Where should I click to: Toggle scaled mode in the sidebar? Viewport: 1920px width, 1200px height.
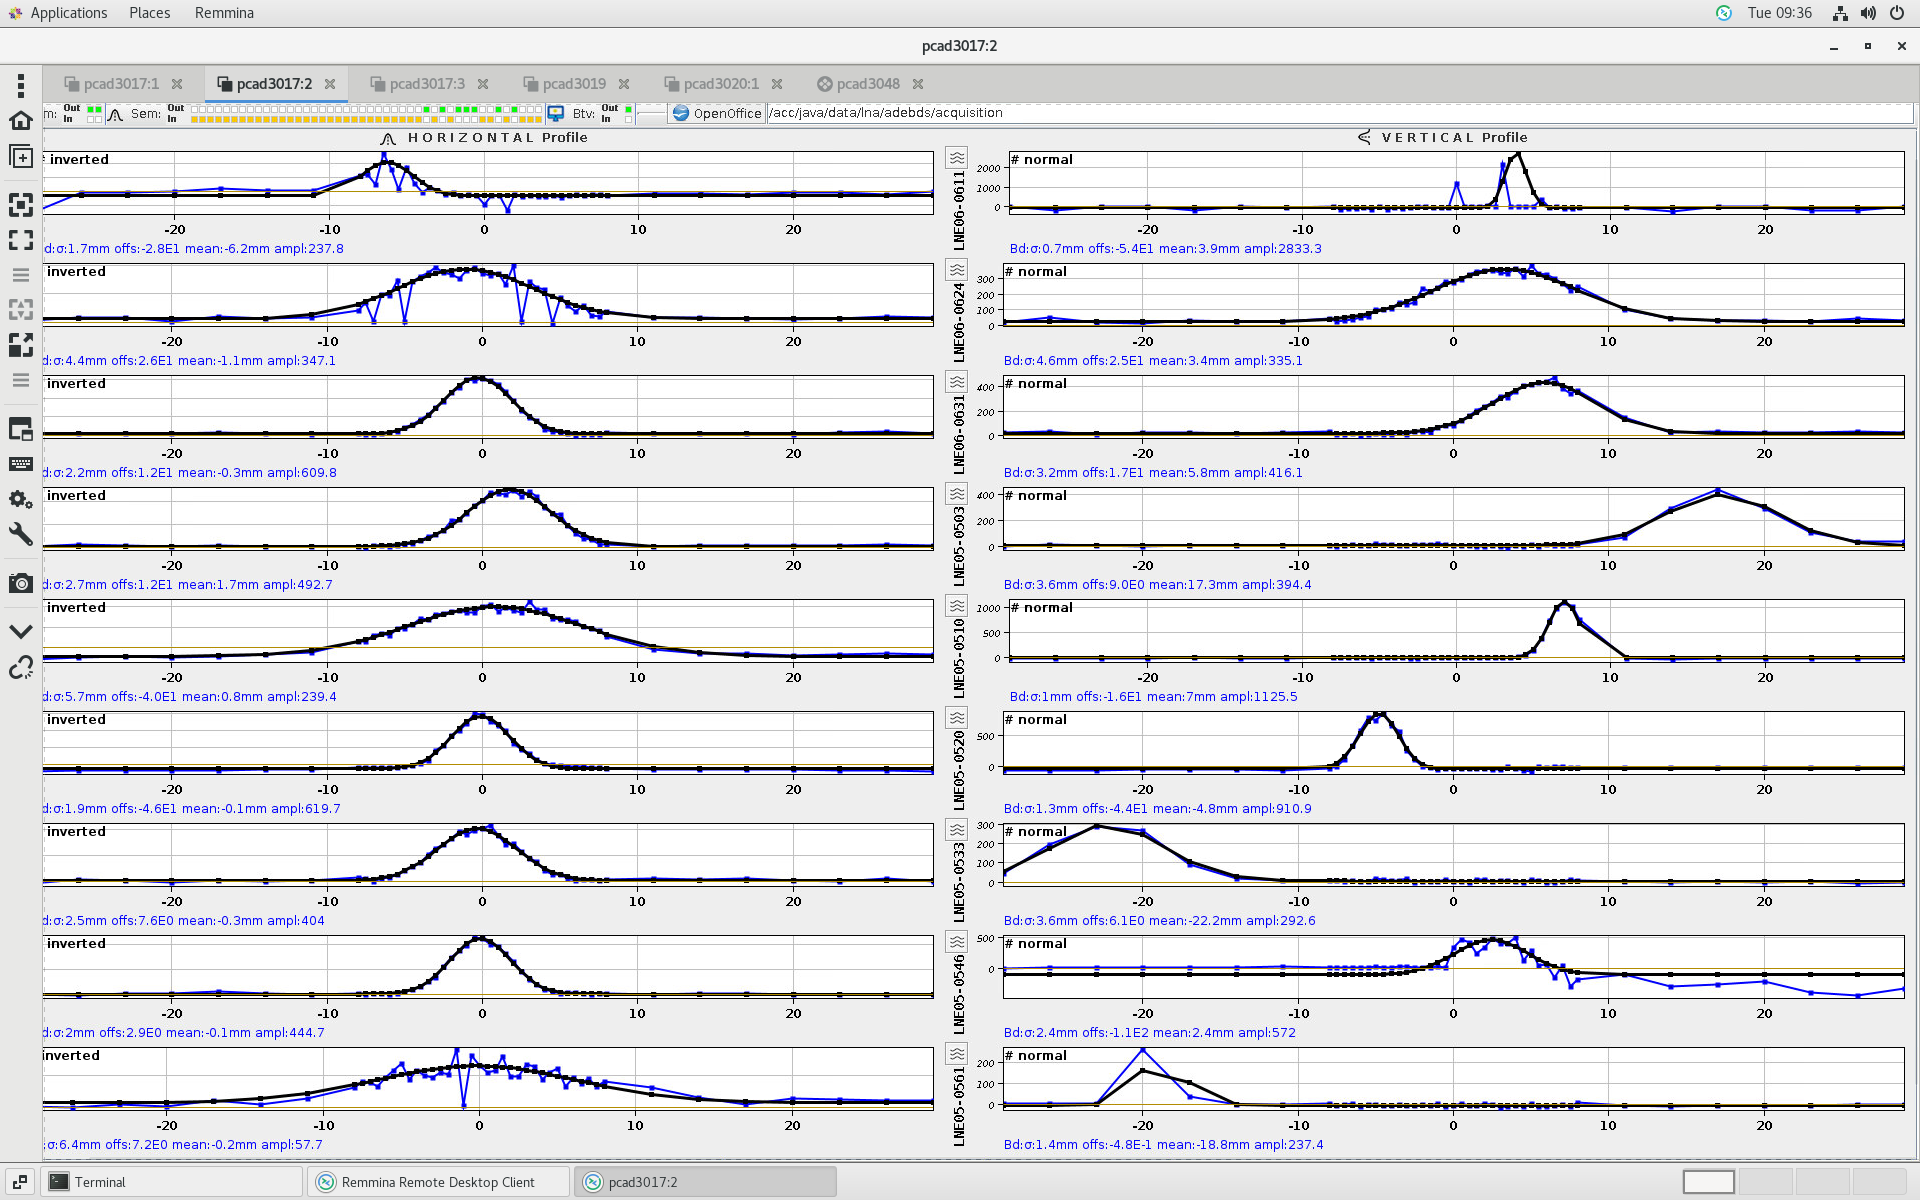(x=20, y=344)
